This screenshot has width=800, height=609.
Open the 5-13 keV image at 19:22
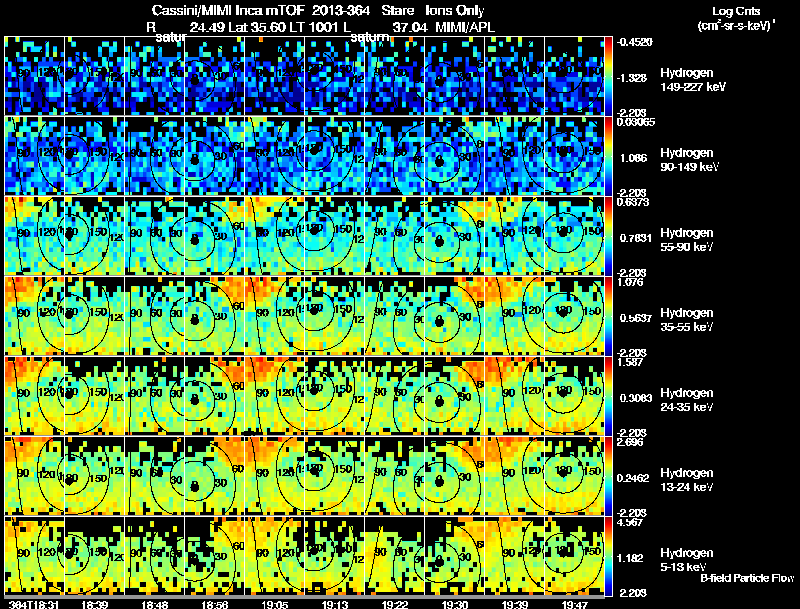[395, 556]
